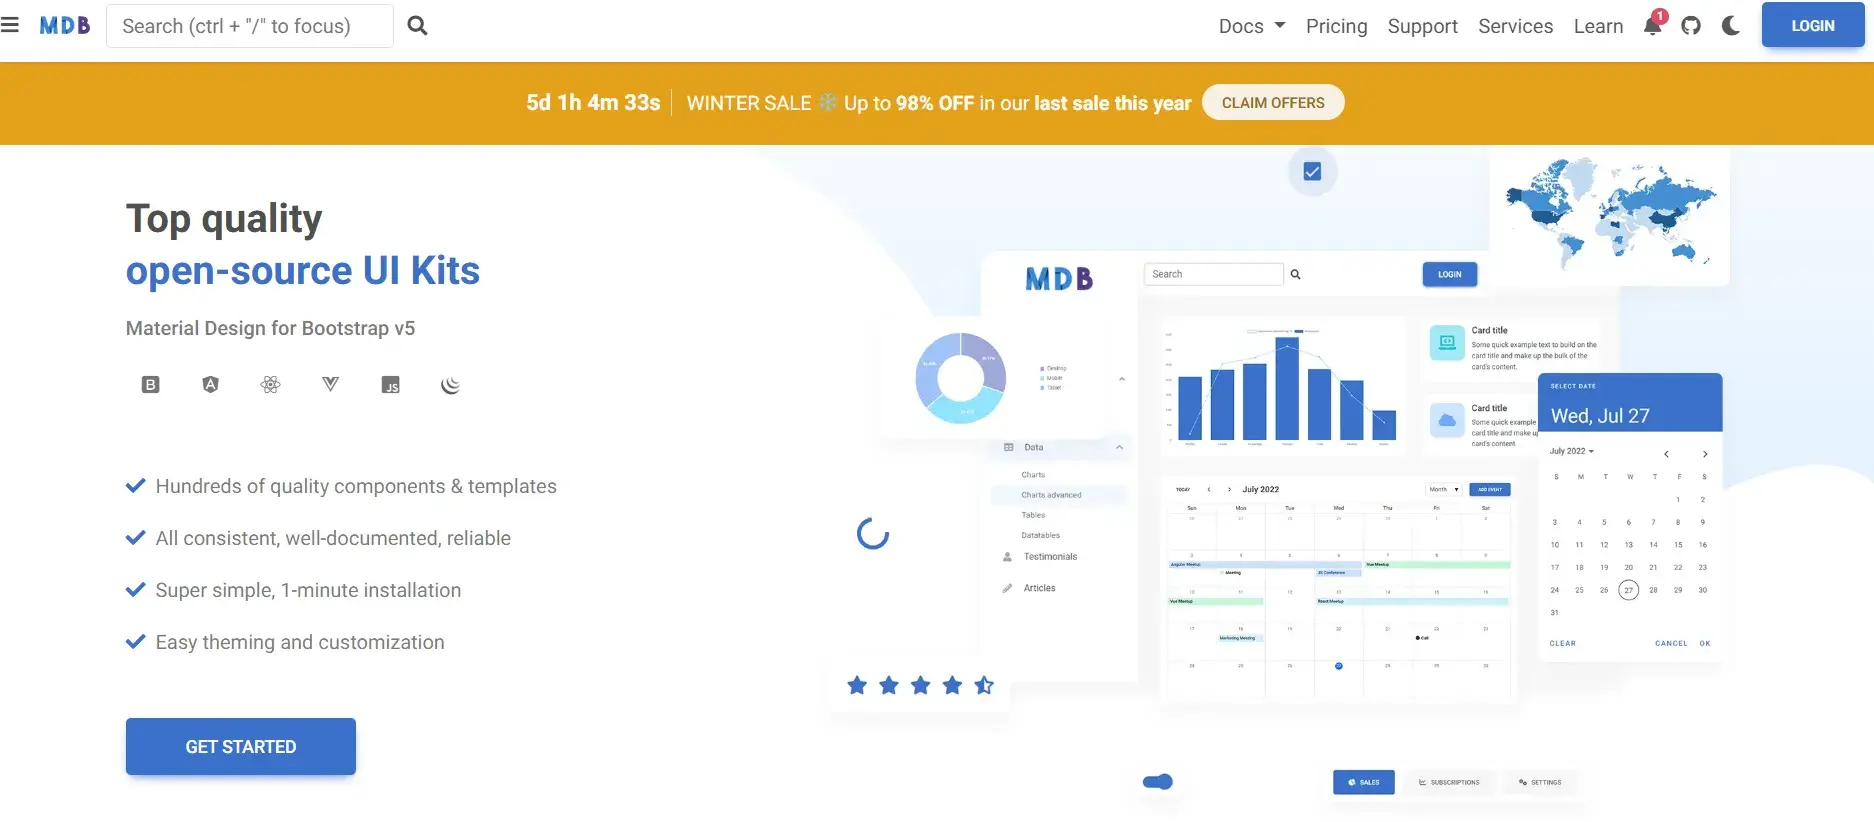Viewport: 1874px width, 822px height.
Task: Go to the Pricing page
Action: click(x=1336, y=26)
